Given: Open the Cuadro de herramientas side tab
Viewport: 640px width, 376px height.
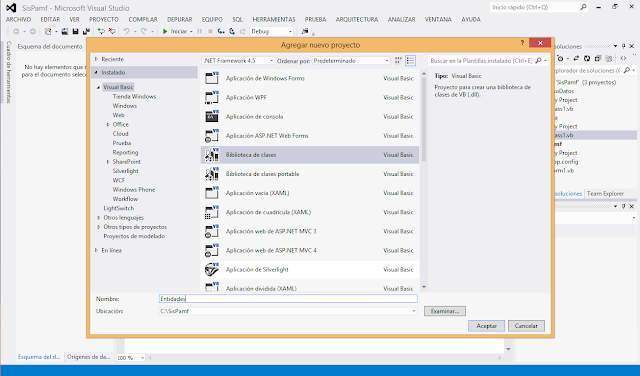Looking at the screenshot, I should (x=9, y=72).
